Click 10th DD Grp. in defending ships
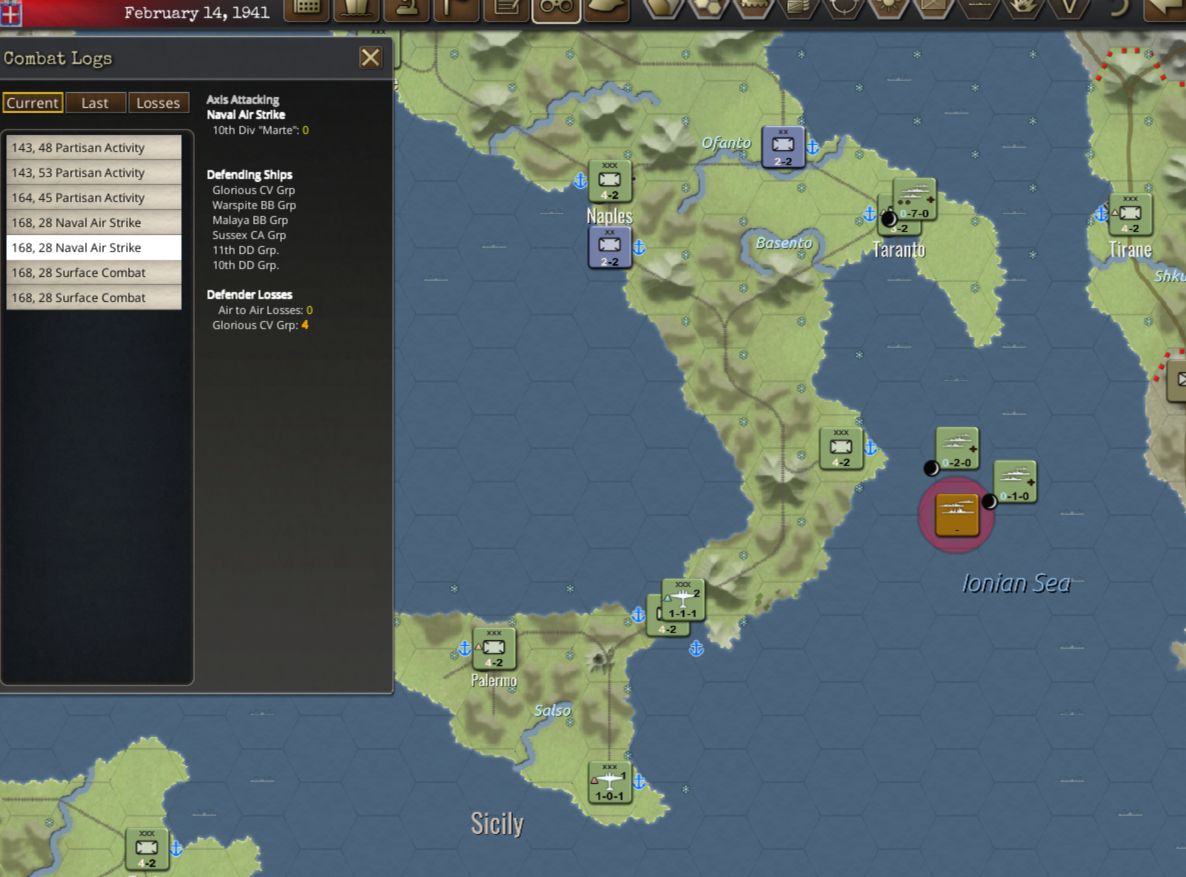 [x=245, y=266]
